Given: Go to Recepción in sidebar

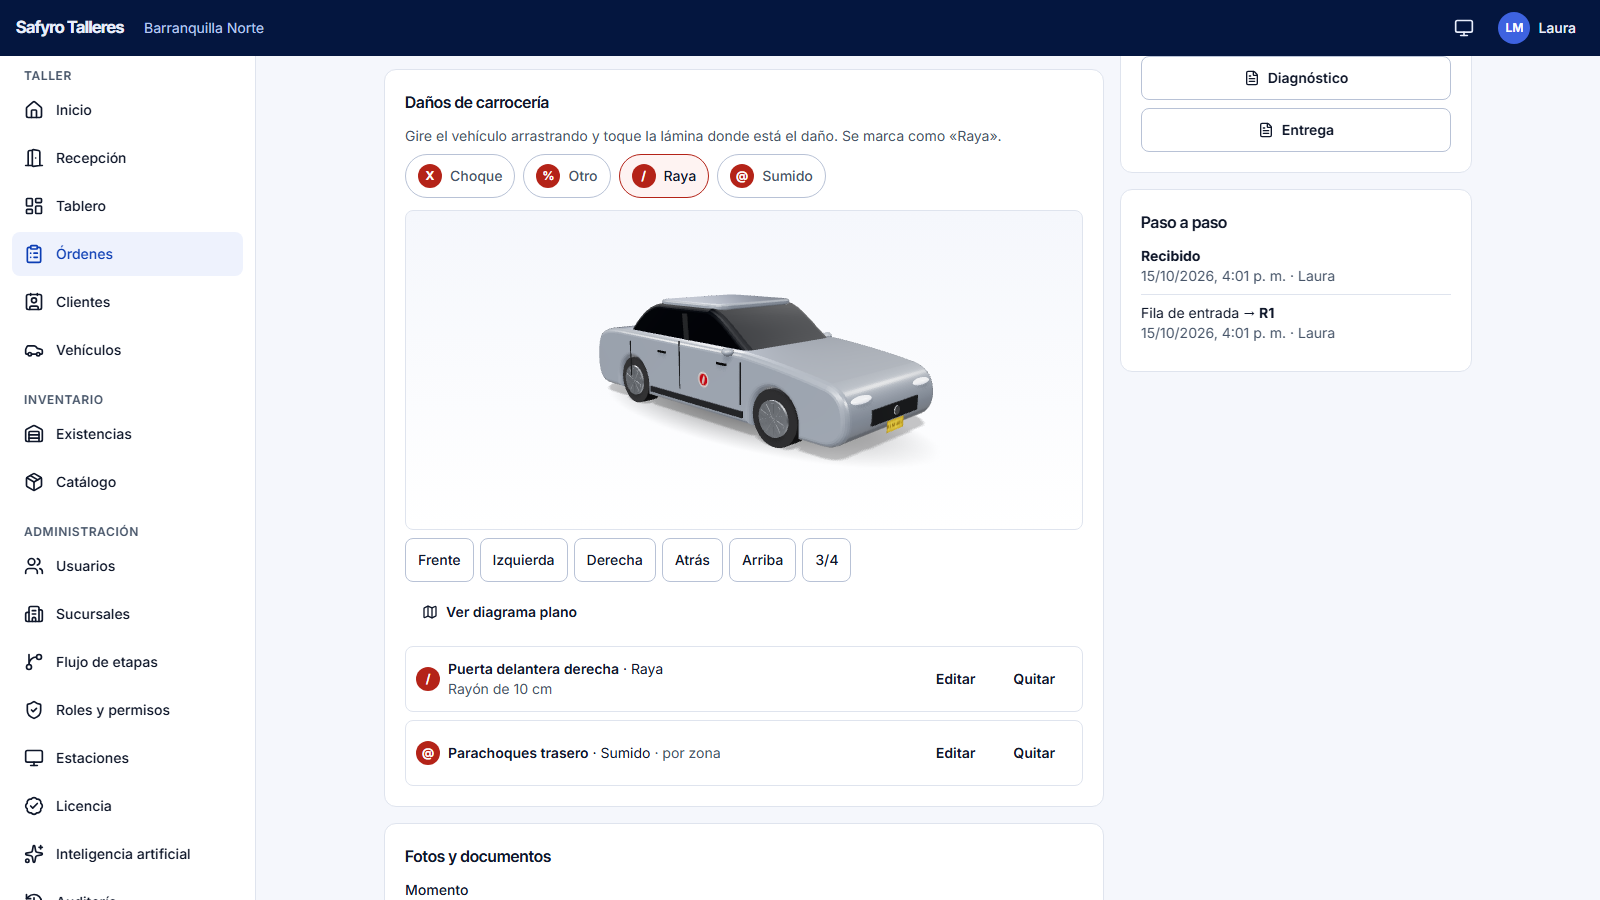Looking at the screenshot, I should point(127,158).
